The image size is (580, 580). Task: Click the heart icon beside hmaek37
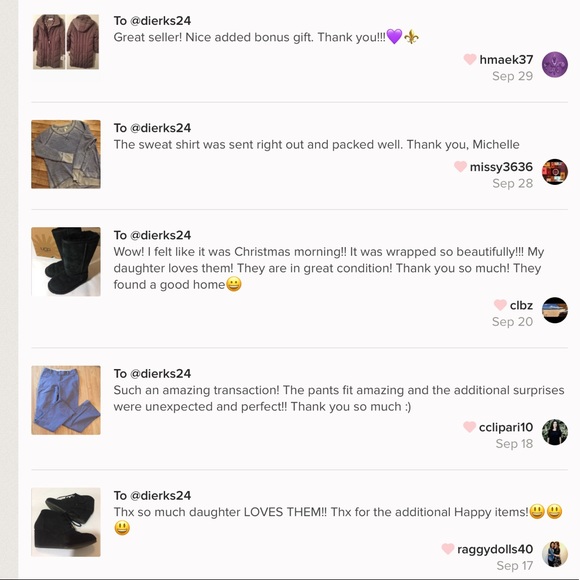click(x=470, y=59)
